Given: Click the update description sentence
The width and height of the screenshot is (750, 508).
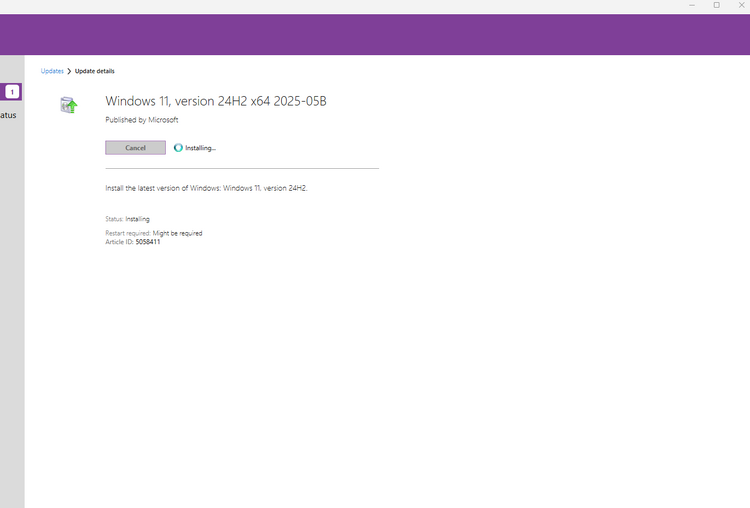Looking at the screenshot, I should pos(206,188).
